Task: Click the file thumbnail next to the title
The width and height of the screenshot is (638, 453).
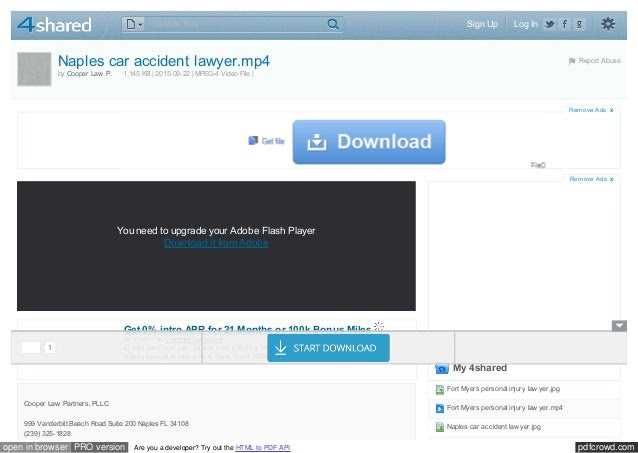Action: pyautogui.click(x=34, y=69)
